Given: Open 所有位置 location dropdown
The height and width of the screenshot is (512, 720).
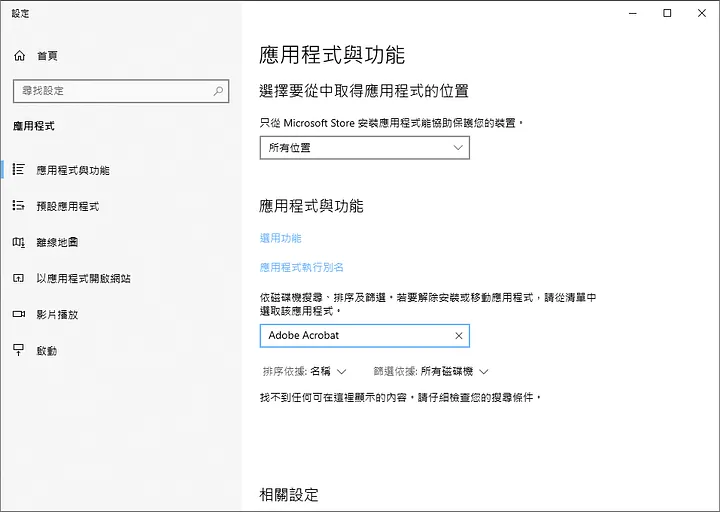Looking at the screenshot, I should coord(365,148).
